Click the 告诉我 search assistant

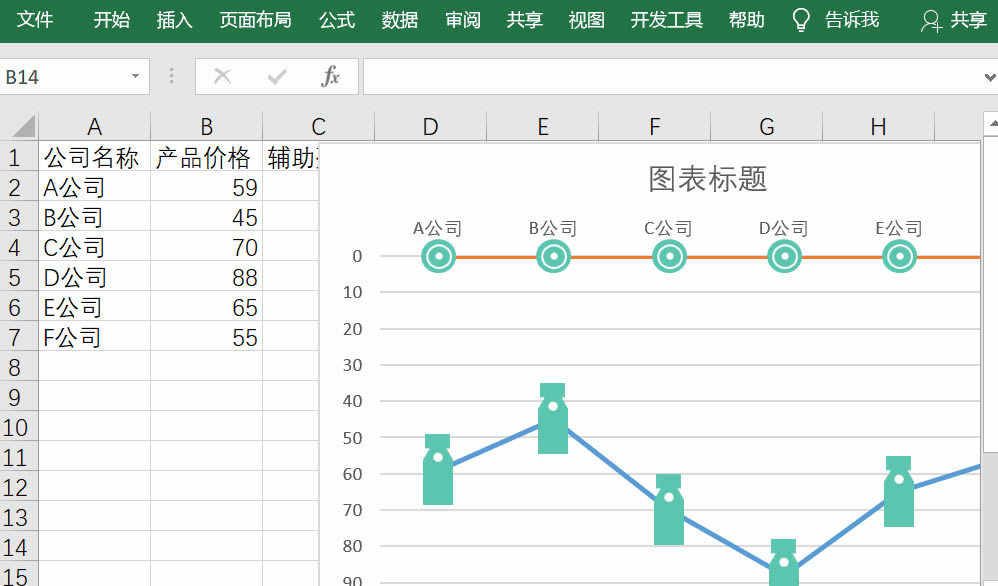[x=852, y=19]
